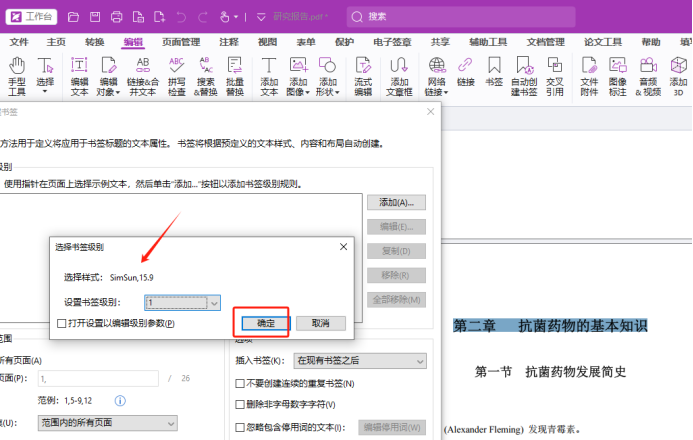Image resolution: width=693 pixels, height=440 pixels.
Task: Click the File Attachment (文件附件) icon
Action: [x=589, y=74]
